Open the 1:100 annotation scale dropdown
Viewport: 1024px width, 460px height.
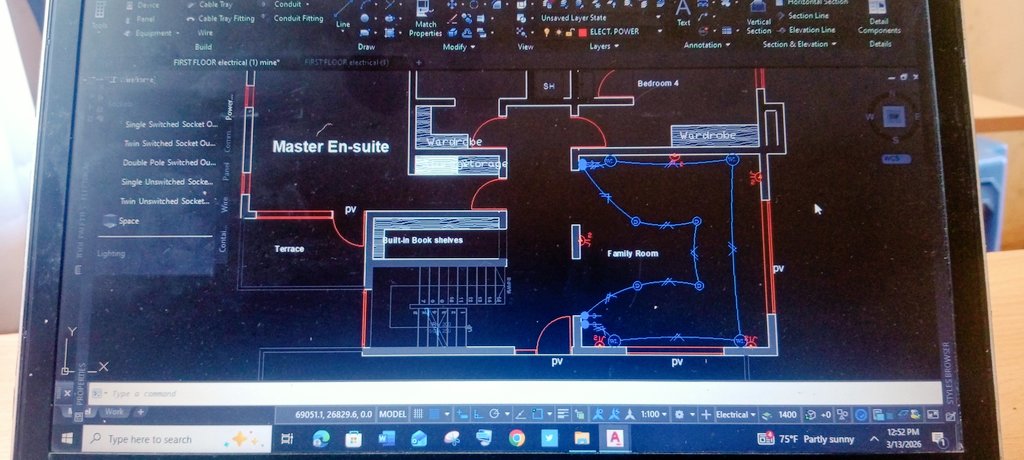tap(654, 414)
